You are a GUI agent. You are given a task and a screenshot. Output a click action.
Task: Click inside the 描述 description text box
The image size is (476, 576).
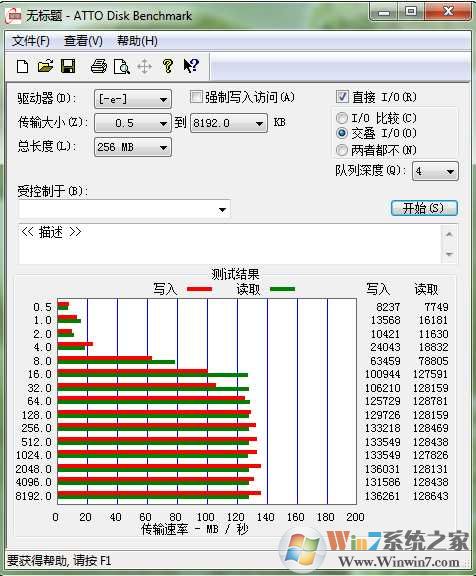(x=230, y=244)
